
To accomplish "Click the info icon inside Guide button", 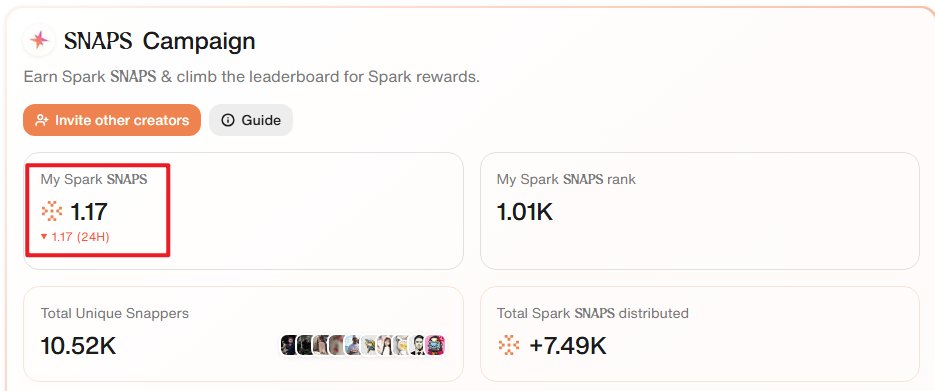I will (x=228, y=120).
